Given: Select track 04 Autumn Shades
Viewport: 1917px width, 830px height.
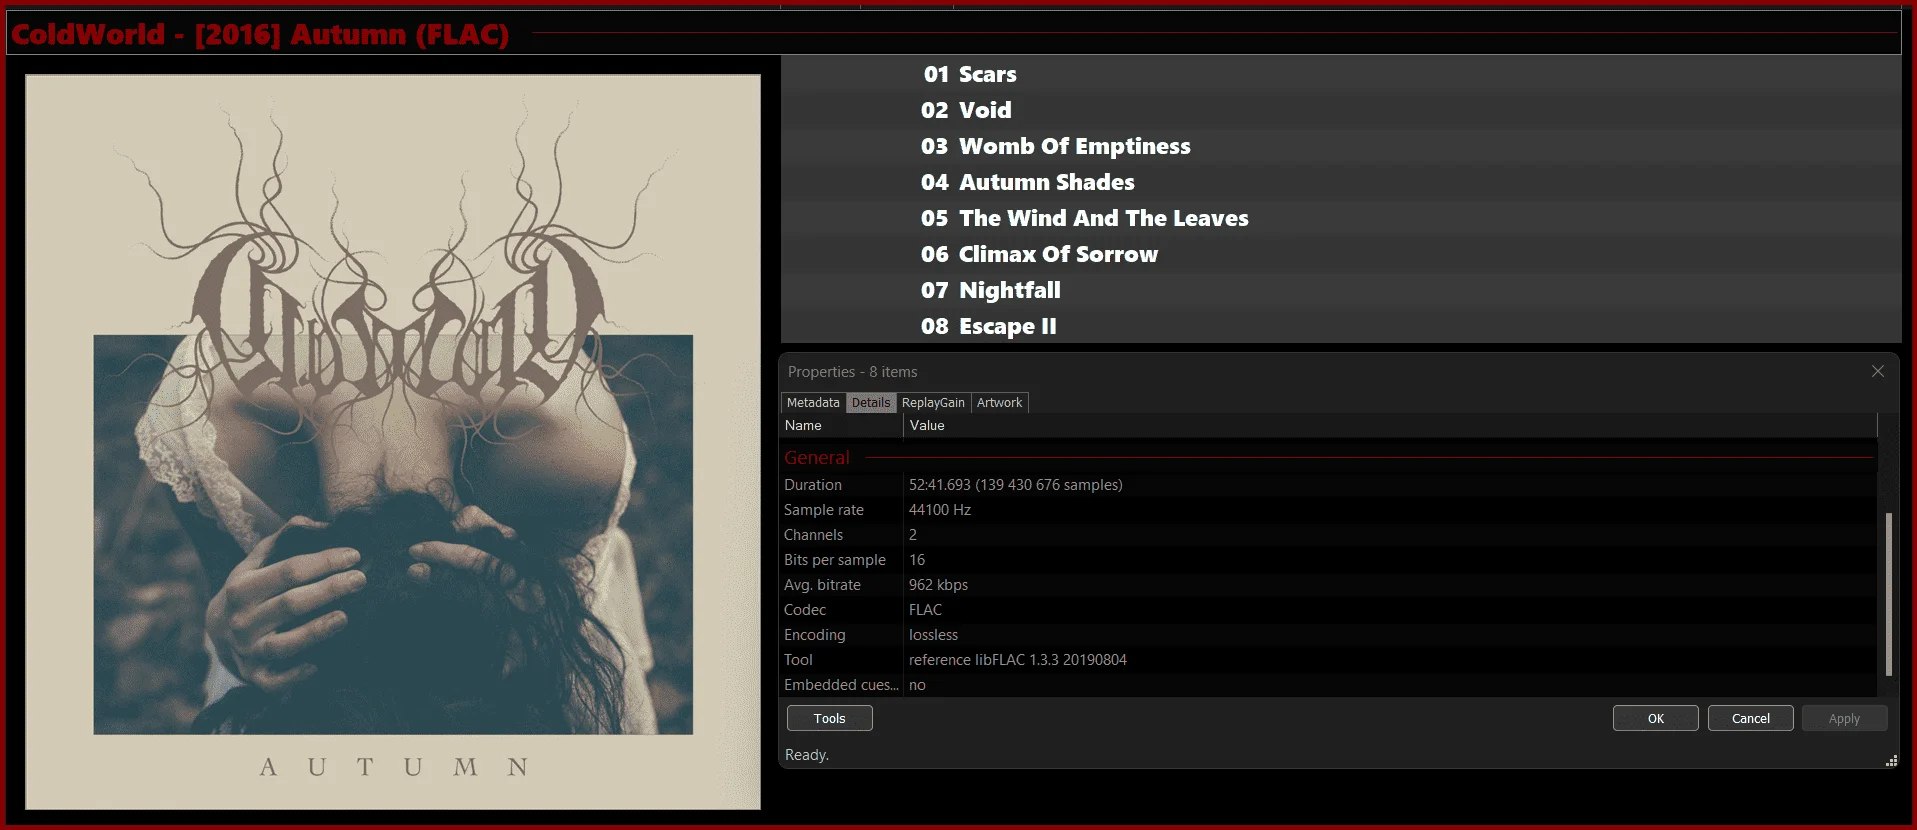Looking at the screenshot, I should pos(1341,182).
